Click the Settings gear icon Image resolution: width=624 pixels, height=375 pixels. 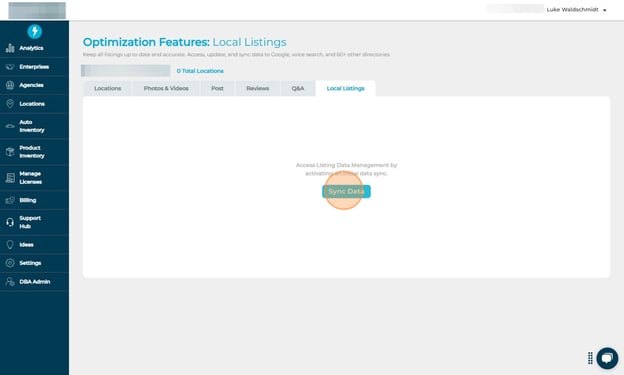click(10, 263)
